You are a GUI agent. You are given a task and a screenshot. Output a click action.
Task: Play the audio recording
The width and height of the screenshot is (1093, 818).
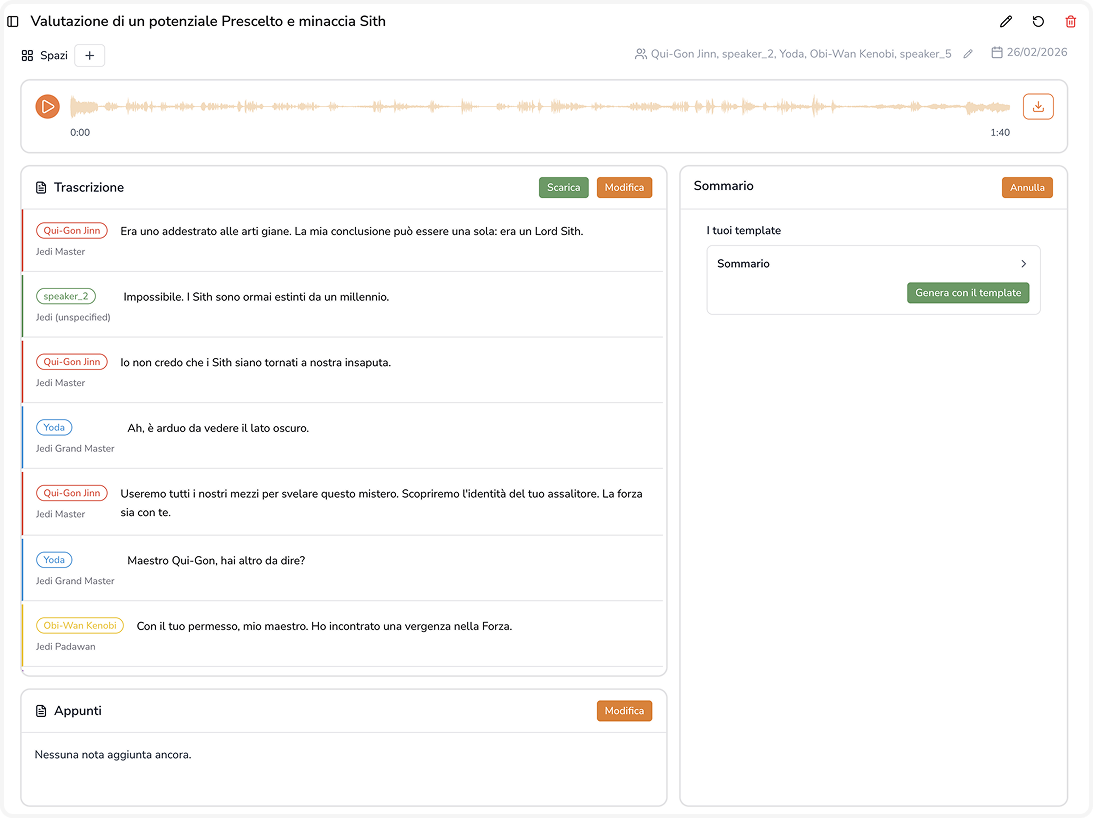pos(47,106)
